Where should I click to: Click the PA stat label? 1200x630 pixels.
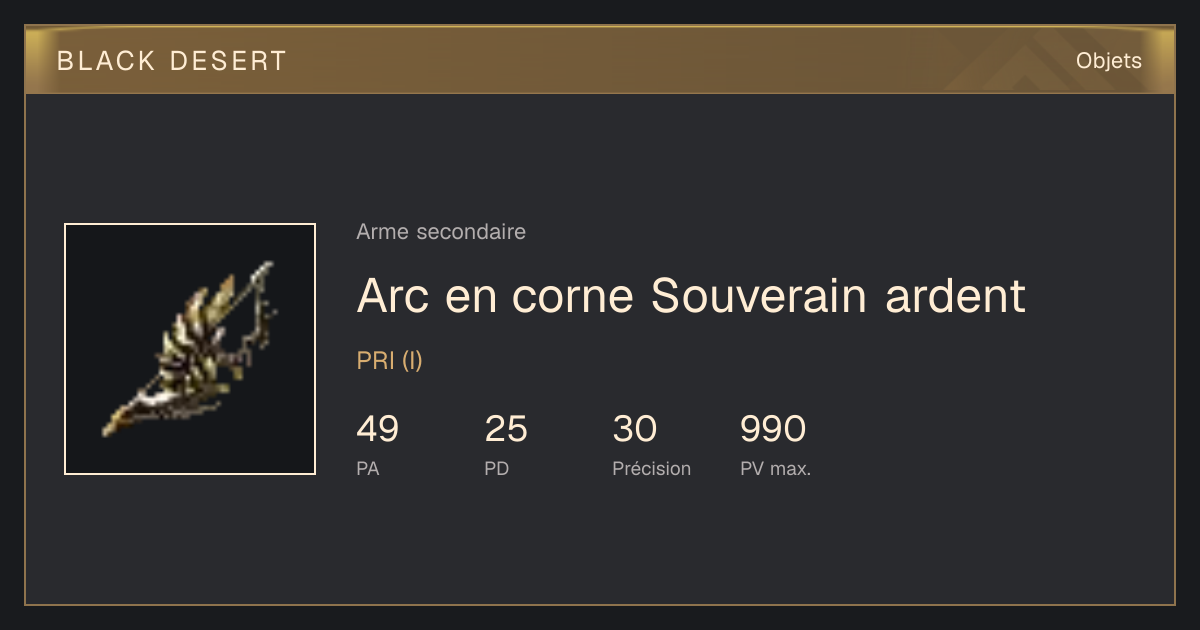(x=368, y=468)
